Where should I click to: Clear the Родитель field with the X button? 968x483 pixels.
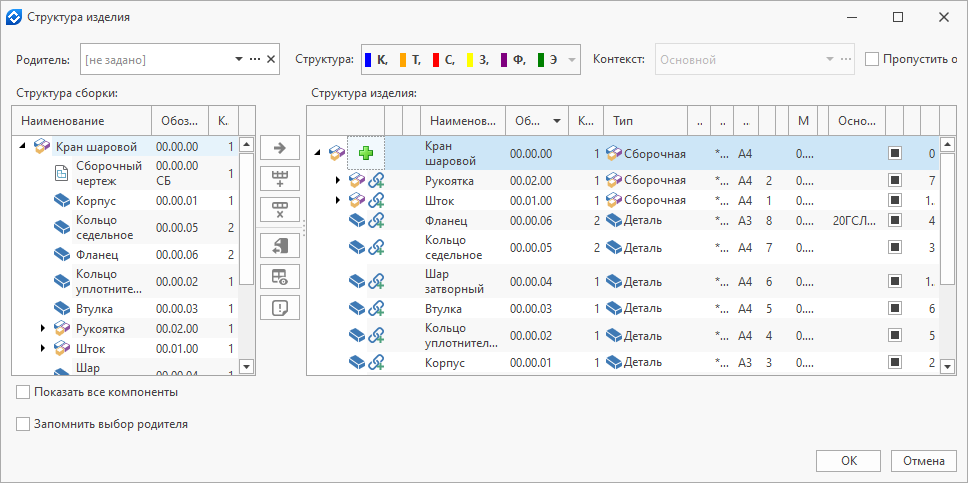[270, 60]
